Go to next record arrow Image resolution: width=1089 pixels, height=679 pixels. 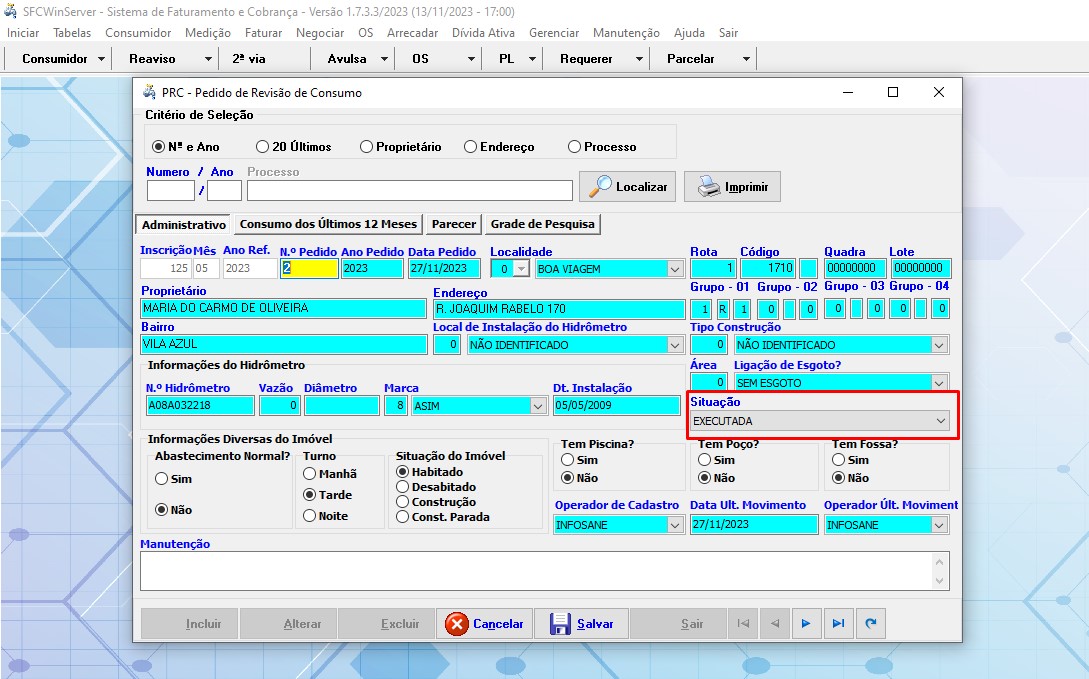point(806,624)
